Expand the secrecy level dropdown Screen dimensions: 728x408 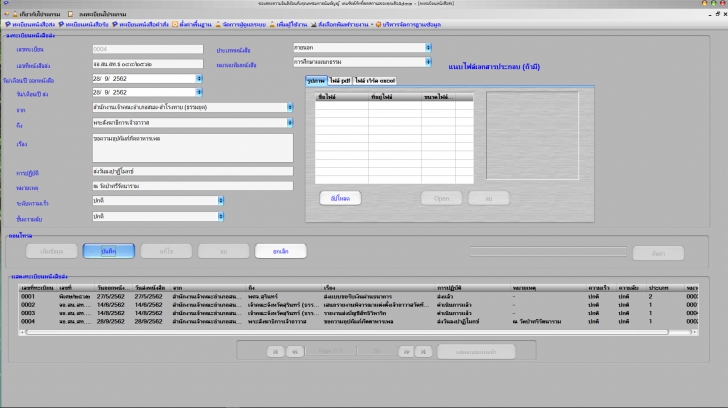coord(221,216)
